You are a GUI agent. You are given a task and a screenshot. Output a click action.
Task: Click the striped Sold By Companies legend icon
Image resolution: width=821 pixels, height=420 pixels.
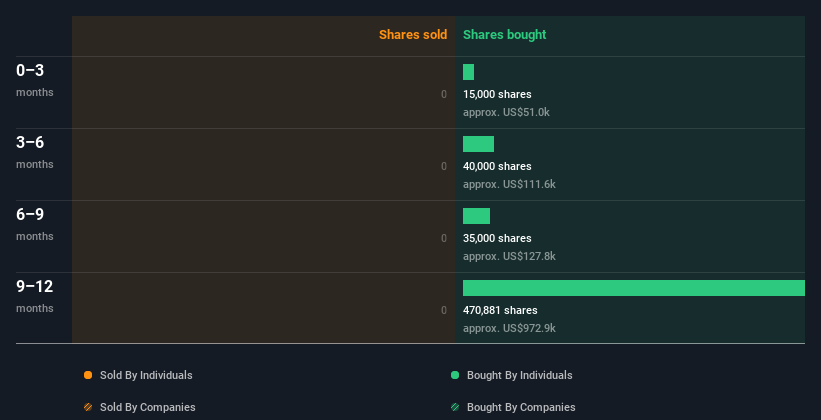[88, 407]
